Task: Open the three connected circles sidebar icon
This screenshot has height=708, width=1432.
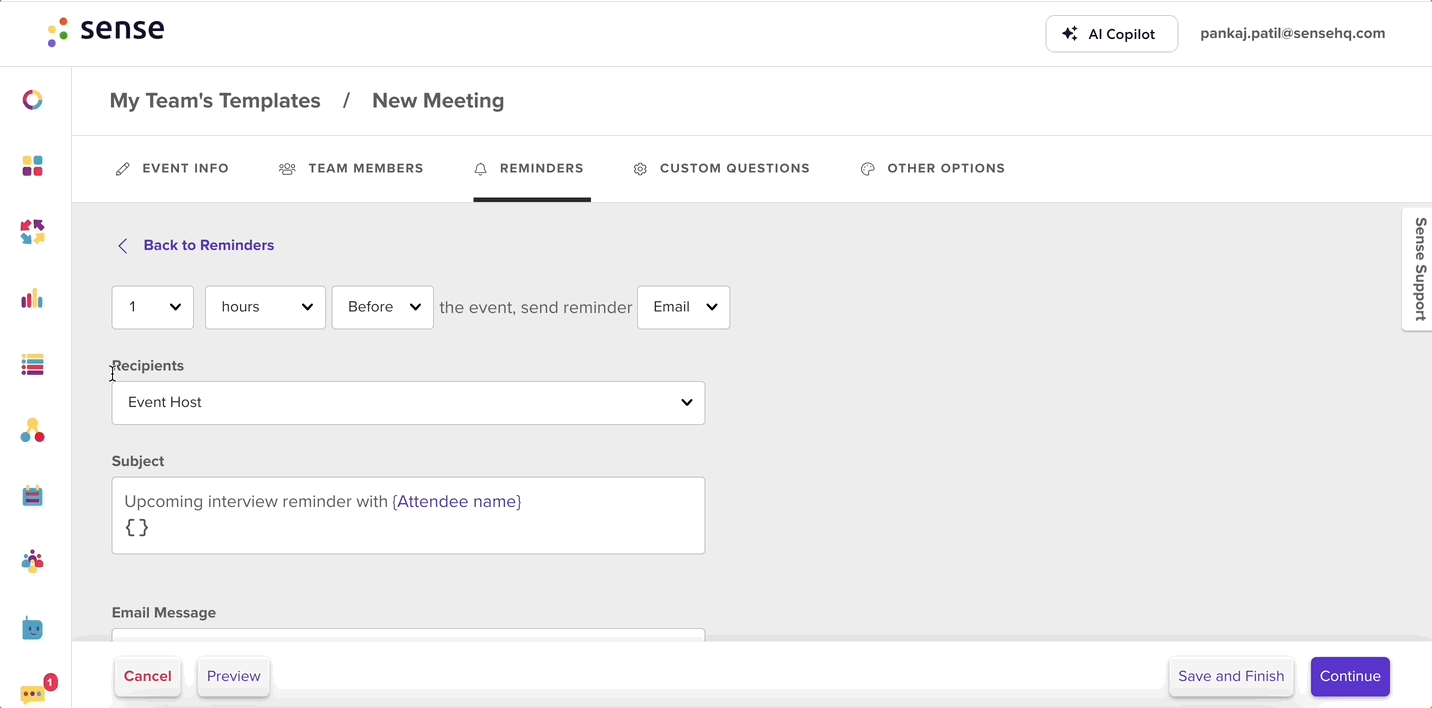Action: (32, 431)
